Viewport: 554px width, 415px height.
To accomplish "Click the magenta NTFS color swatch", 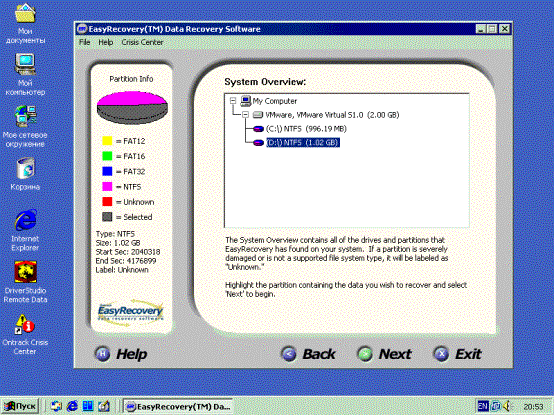I will (x=107, y=186).
